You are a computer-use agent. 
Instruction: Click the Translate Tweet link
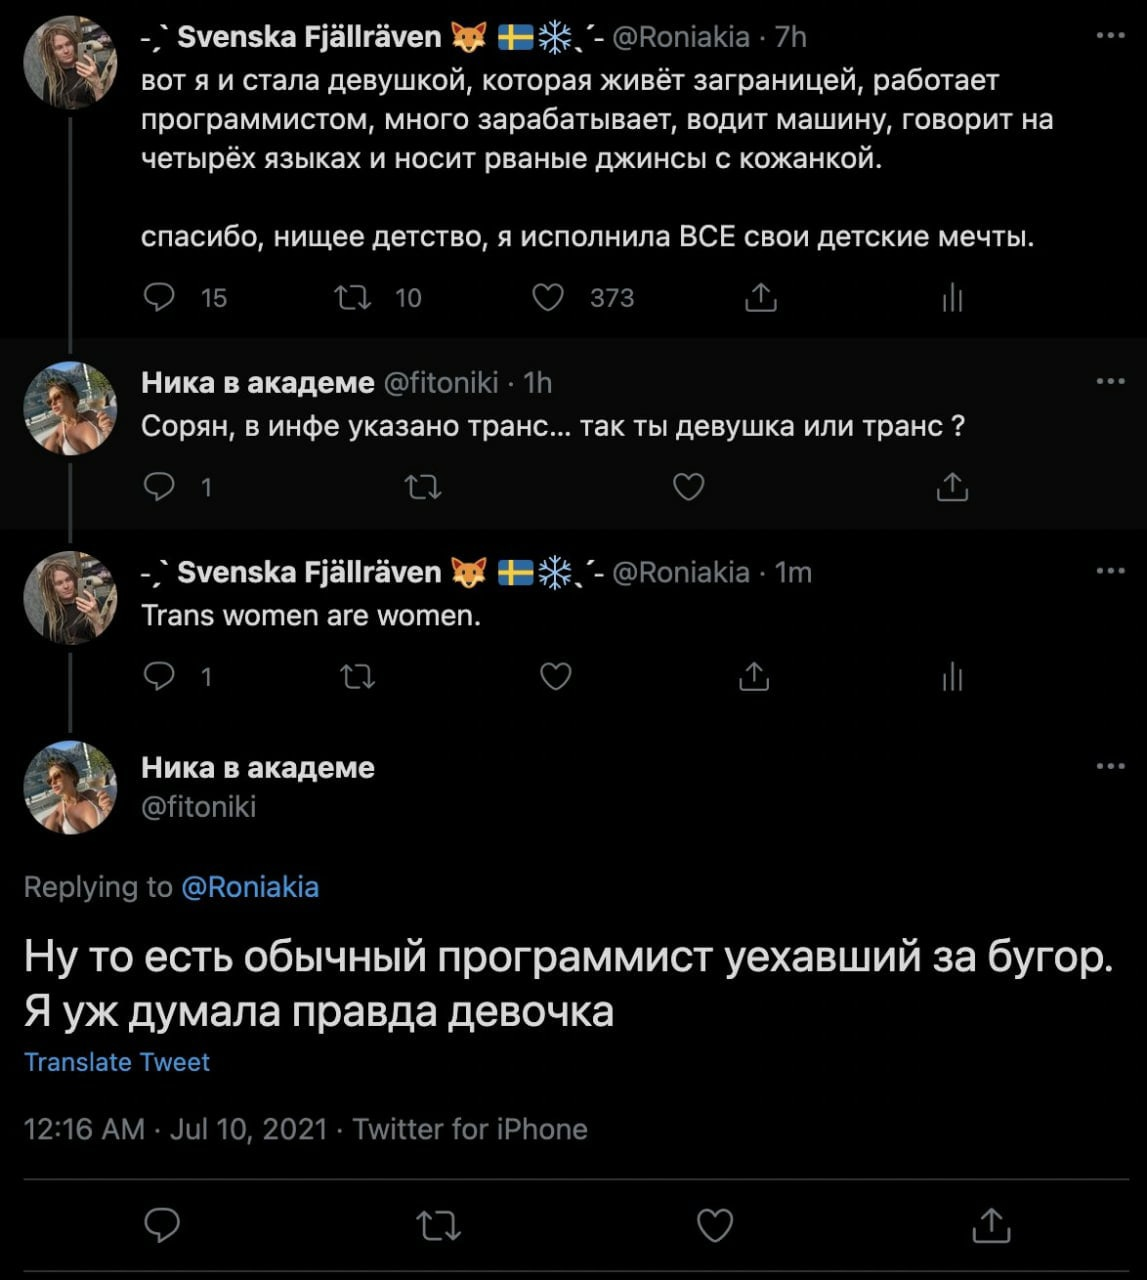pyautogui.click(x=117, y=1062)
